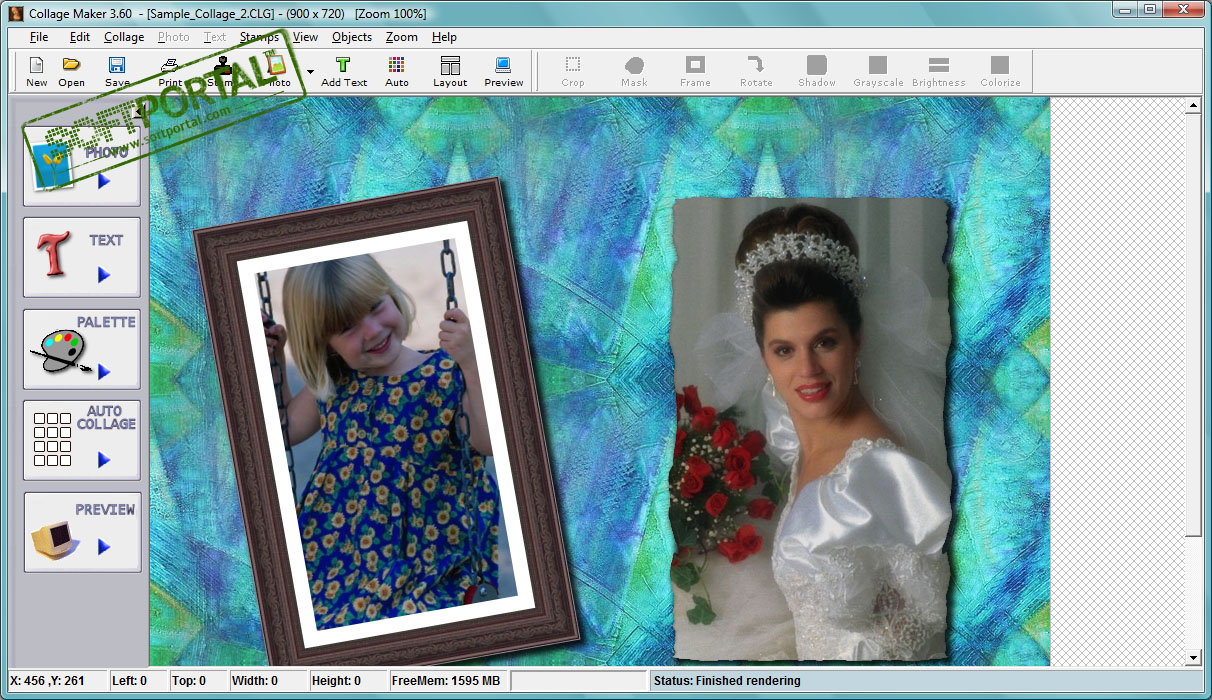Select the bride portrait photo
The image size is (1212, 700).
coord(810,430)
